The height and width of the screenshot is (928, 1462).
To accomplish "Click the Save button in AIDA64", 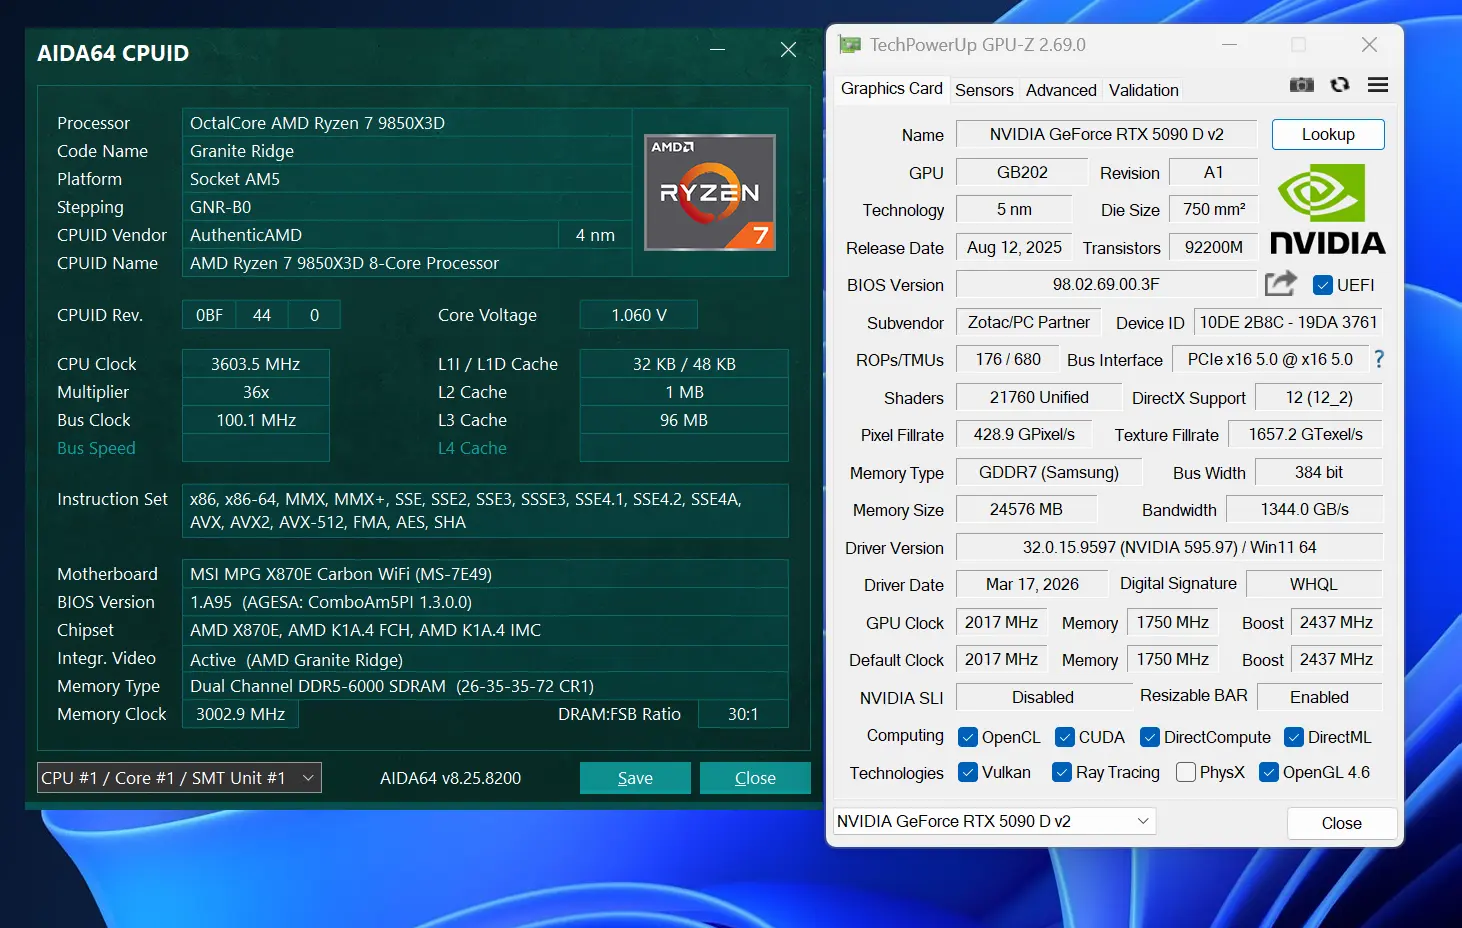I will (635, 778).
